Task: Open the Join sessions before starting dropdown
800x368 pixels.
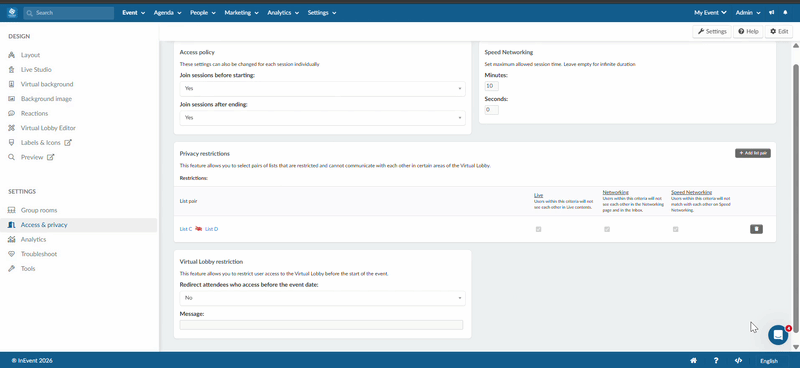Action: [x=322, y=88]
